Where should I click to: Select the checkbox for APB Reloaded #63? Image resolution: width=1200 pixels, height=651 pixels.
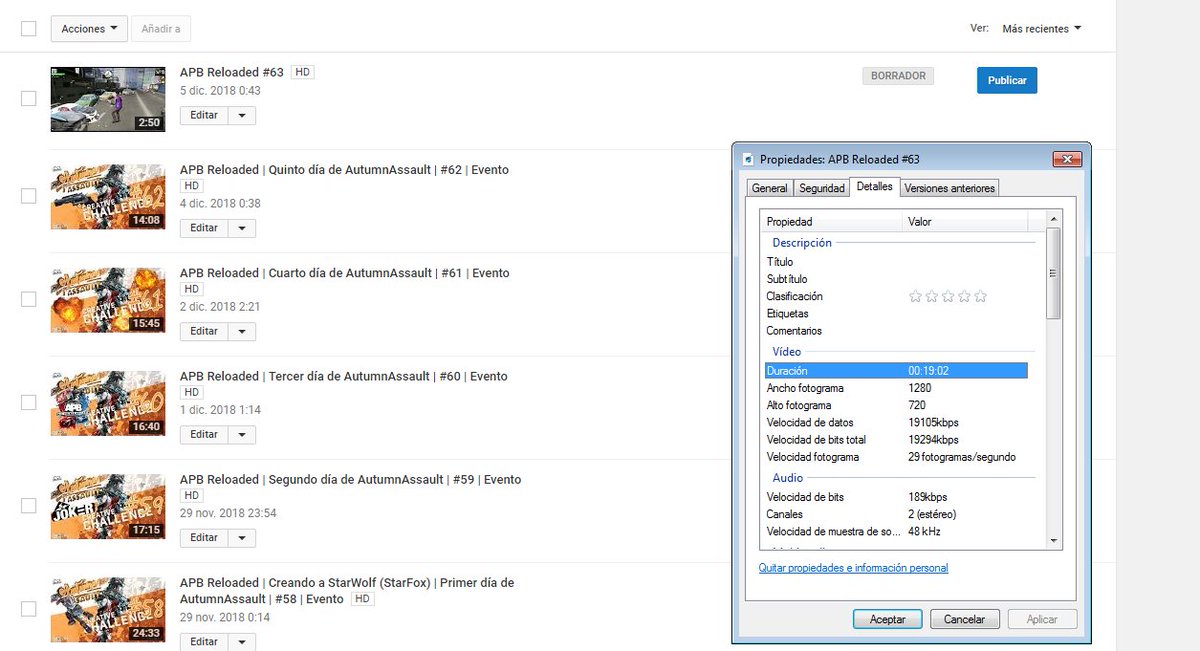coord(29,99)
